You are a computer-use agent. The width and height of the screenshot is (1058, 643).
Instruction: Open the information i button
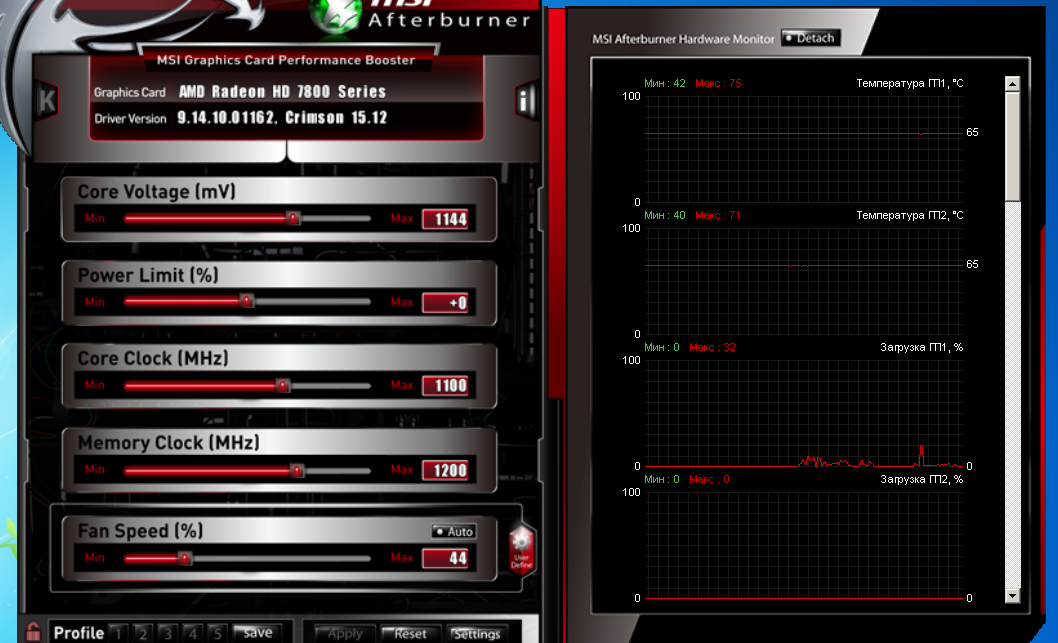(x=525, y=101)
